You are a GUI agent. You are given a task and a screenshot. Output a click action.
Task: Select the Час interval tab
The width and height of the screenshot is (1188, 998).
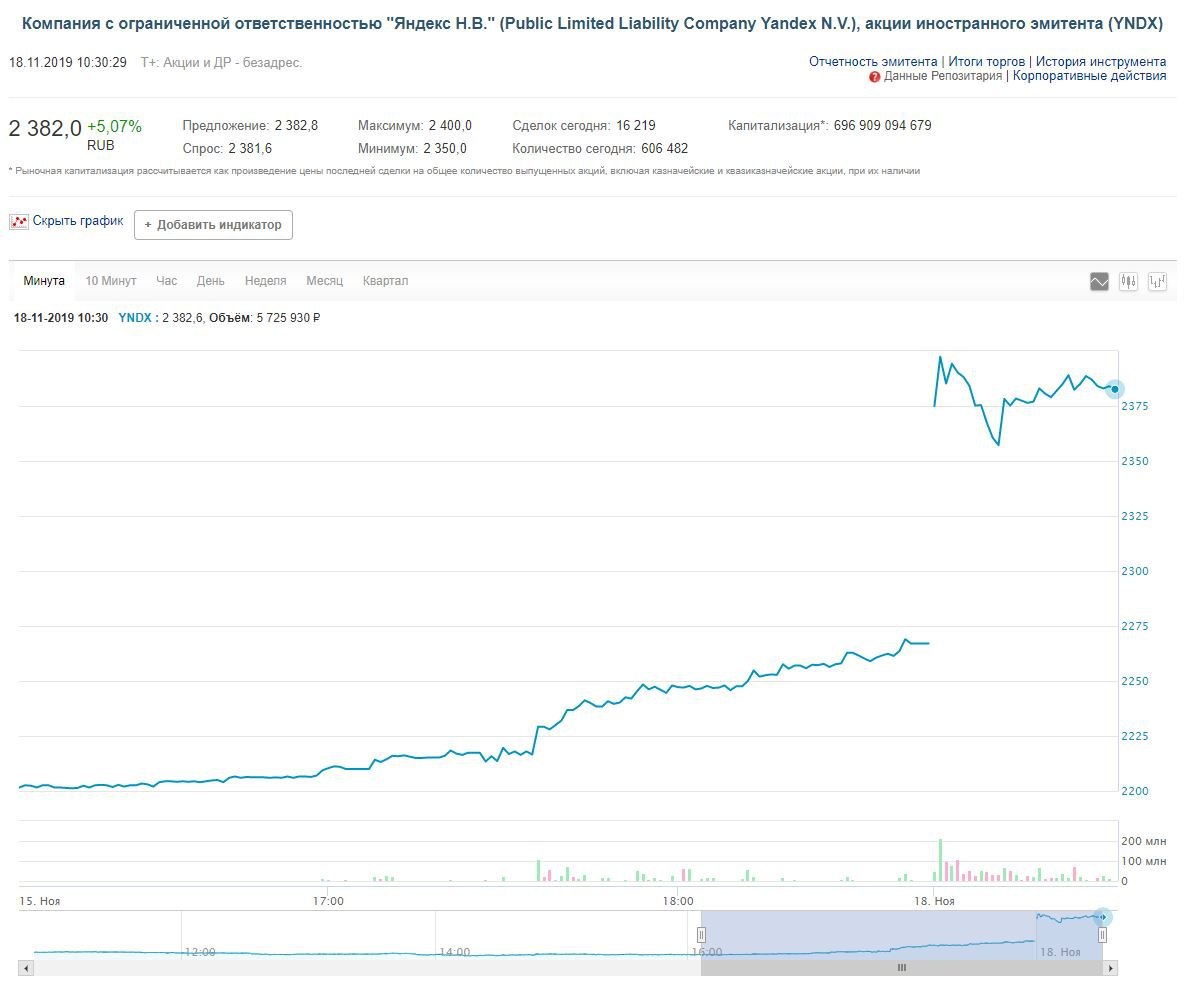pos(167,281)
